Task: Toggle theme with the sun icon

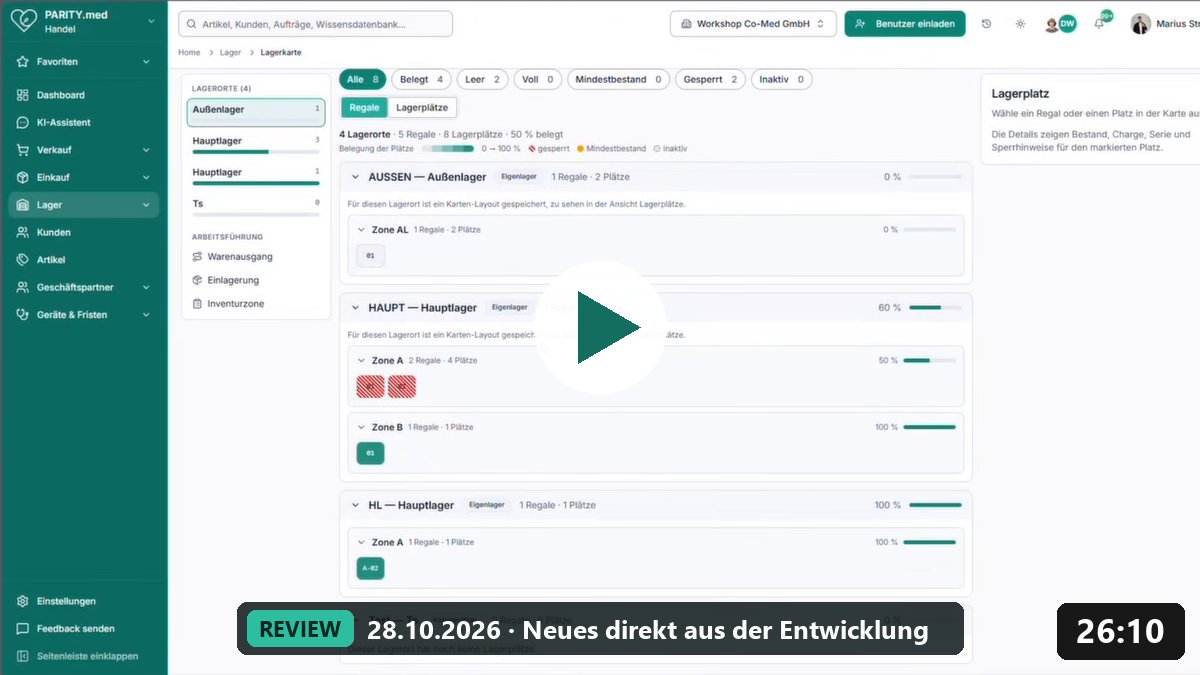Action: (x=1020, y=24)
